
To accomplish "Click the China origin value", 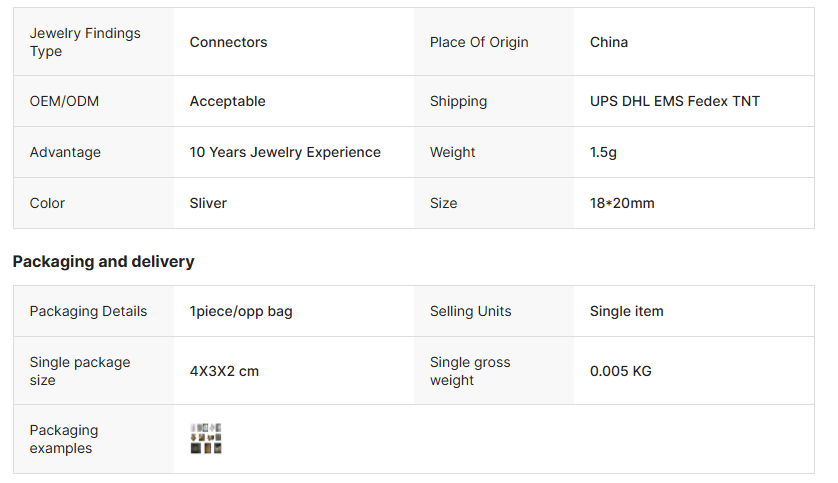I will point(609,42).
